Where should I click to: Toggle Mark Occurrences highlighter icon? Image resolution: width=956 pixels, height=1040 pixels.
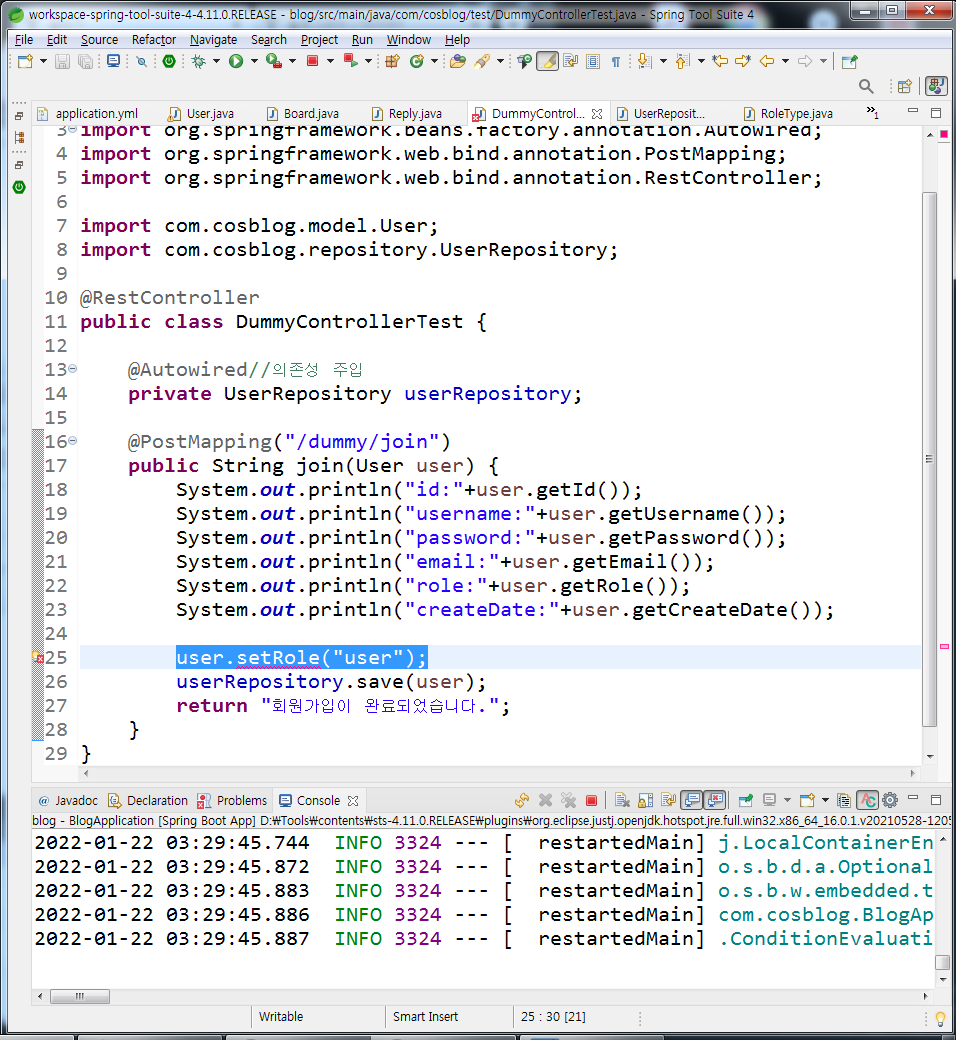pyautogui.click(x=547, y=62)
